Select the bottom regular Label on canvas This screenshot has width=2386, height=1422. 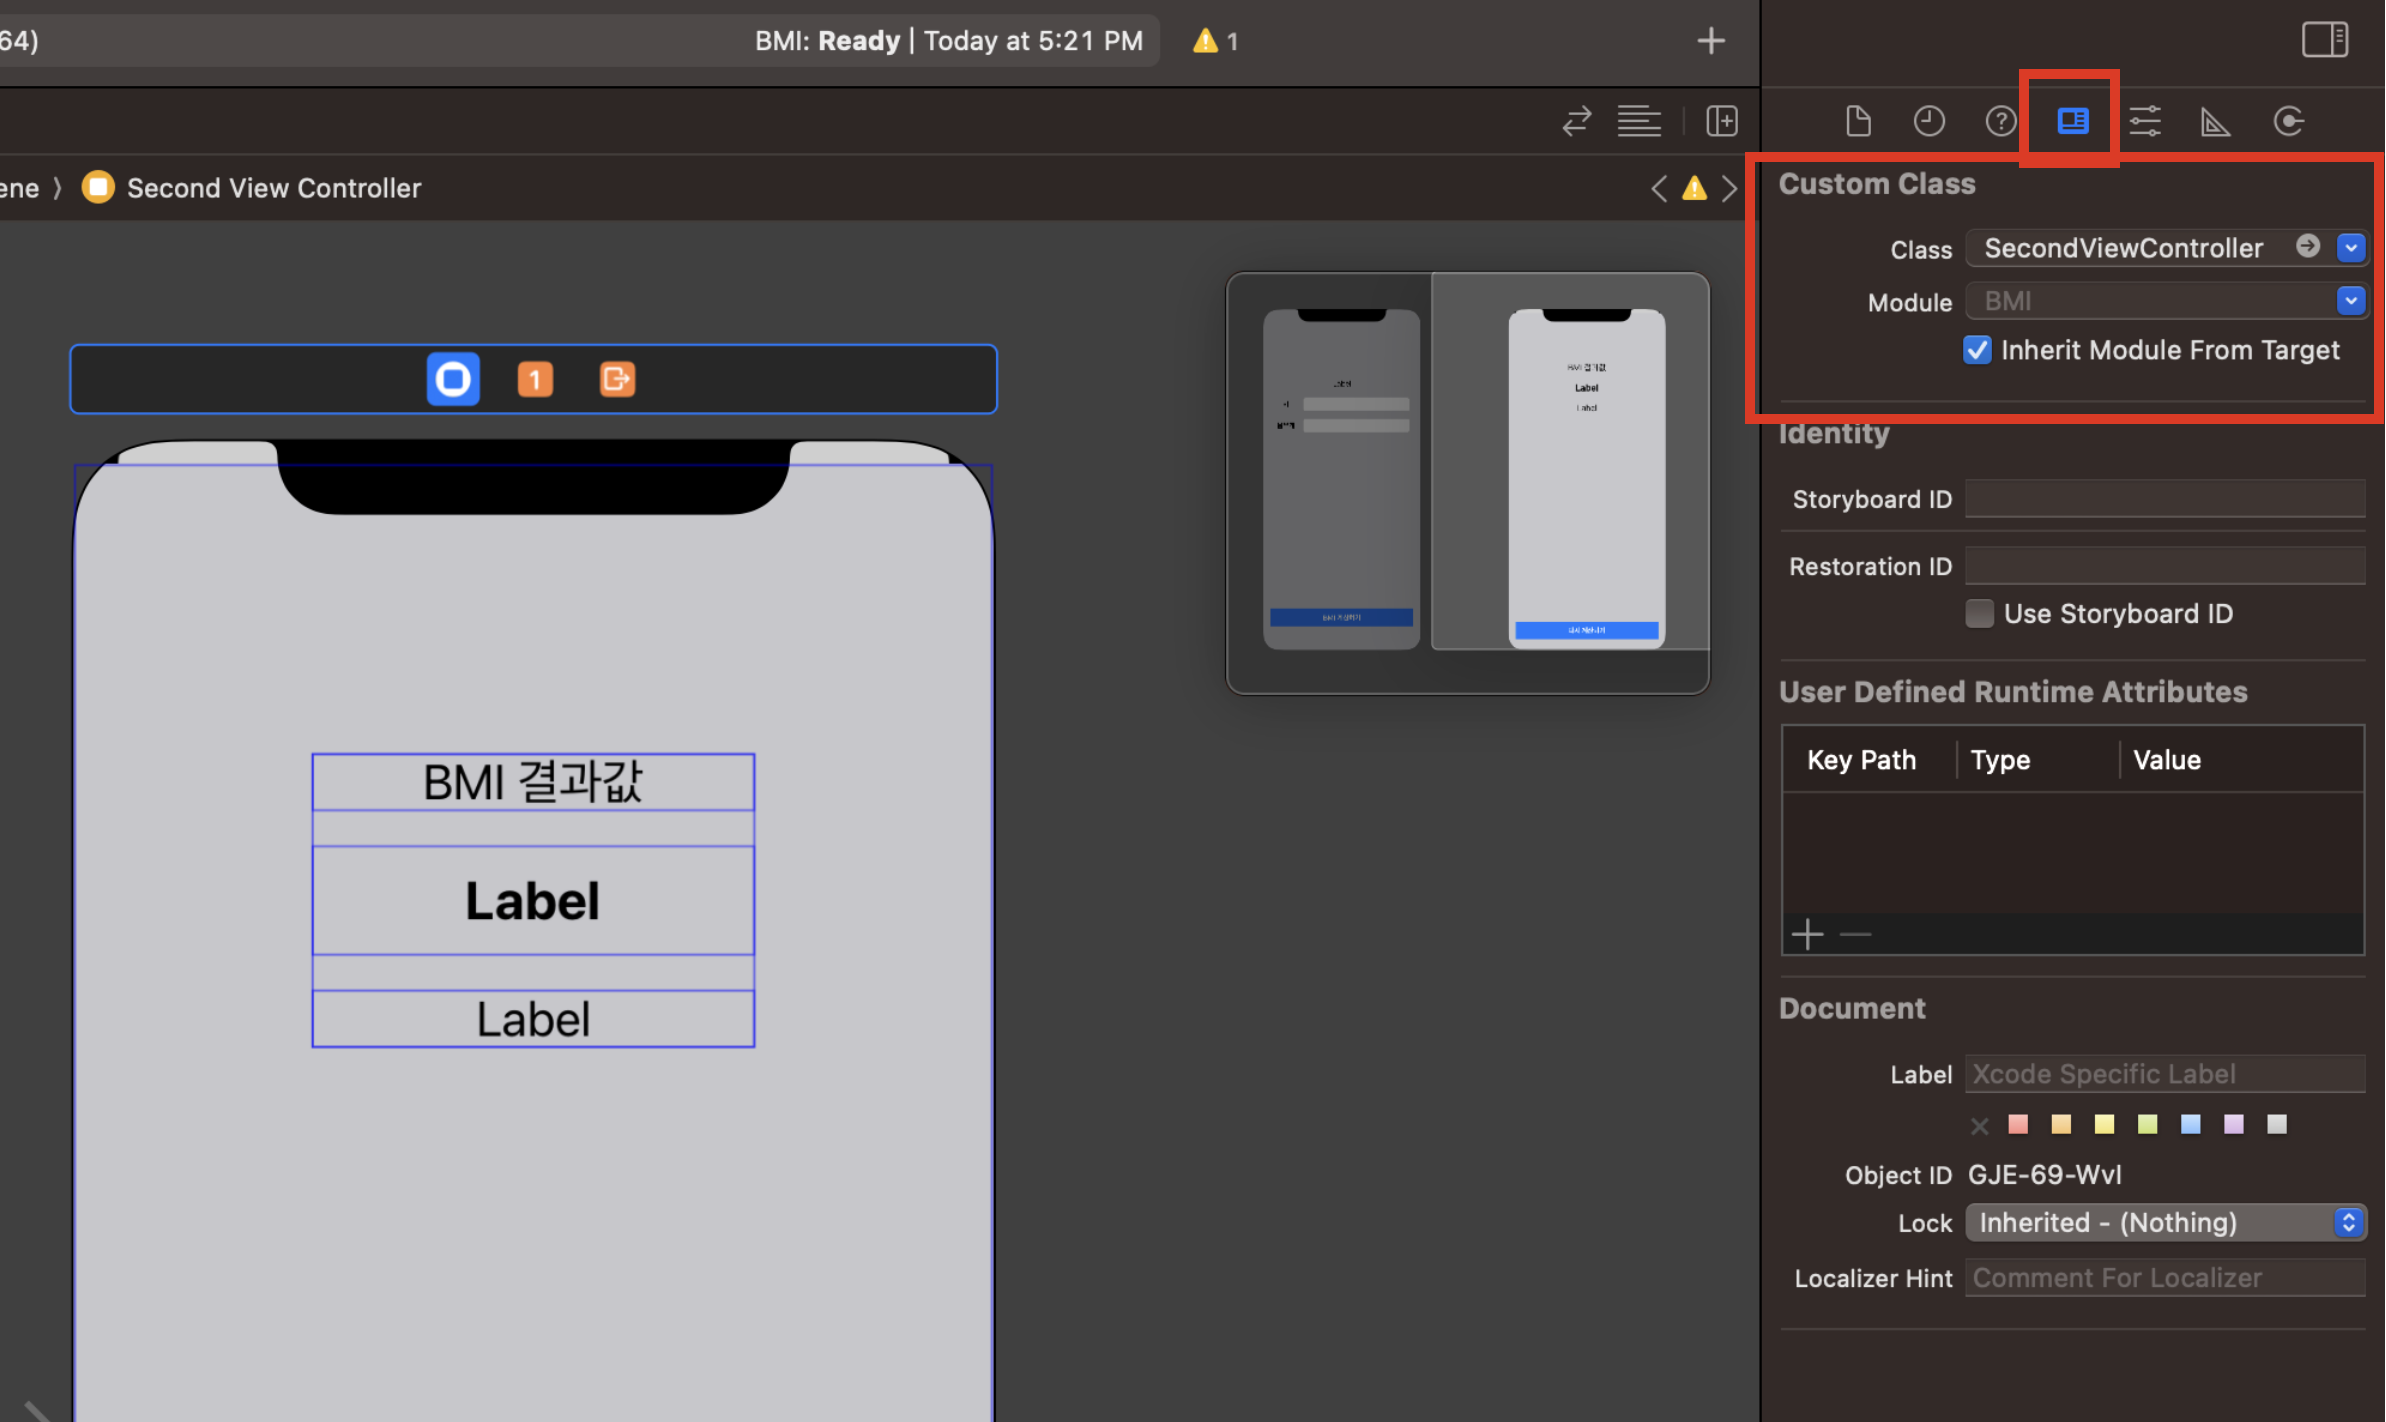pyautogui.click(x=533, y=1019)
